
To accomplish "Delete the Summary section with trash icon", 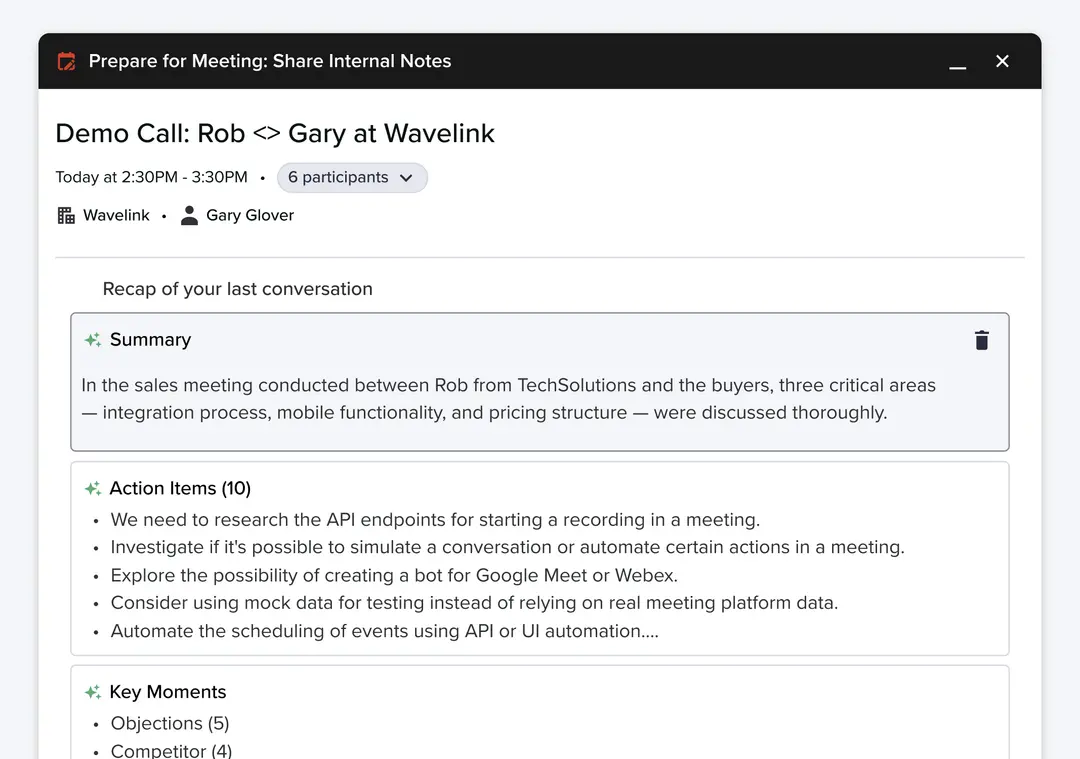I will 982,340.
